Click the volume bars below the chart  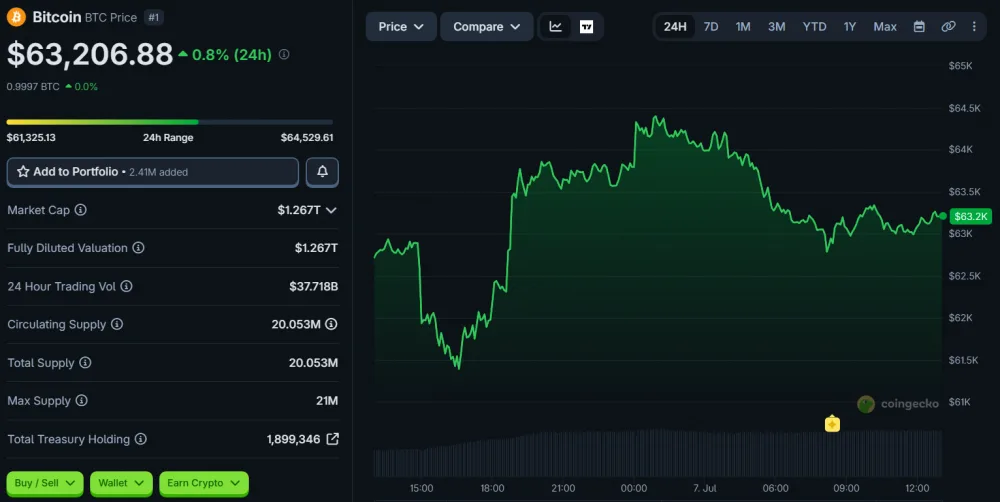click(657, 454)
